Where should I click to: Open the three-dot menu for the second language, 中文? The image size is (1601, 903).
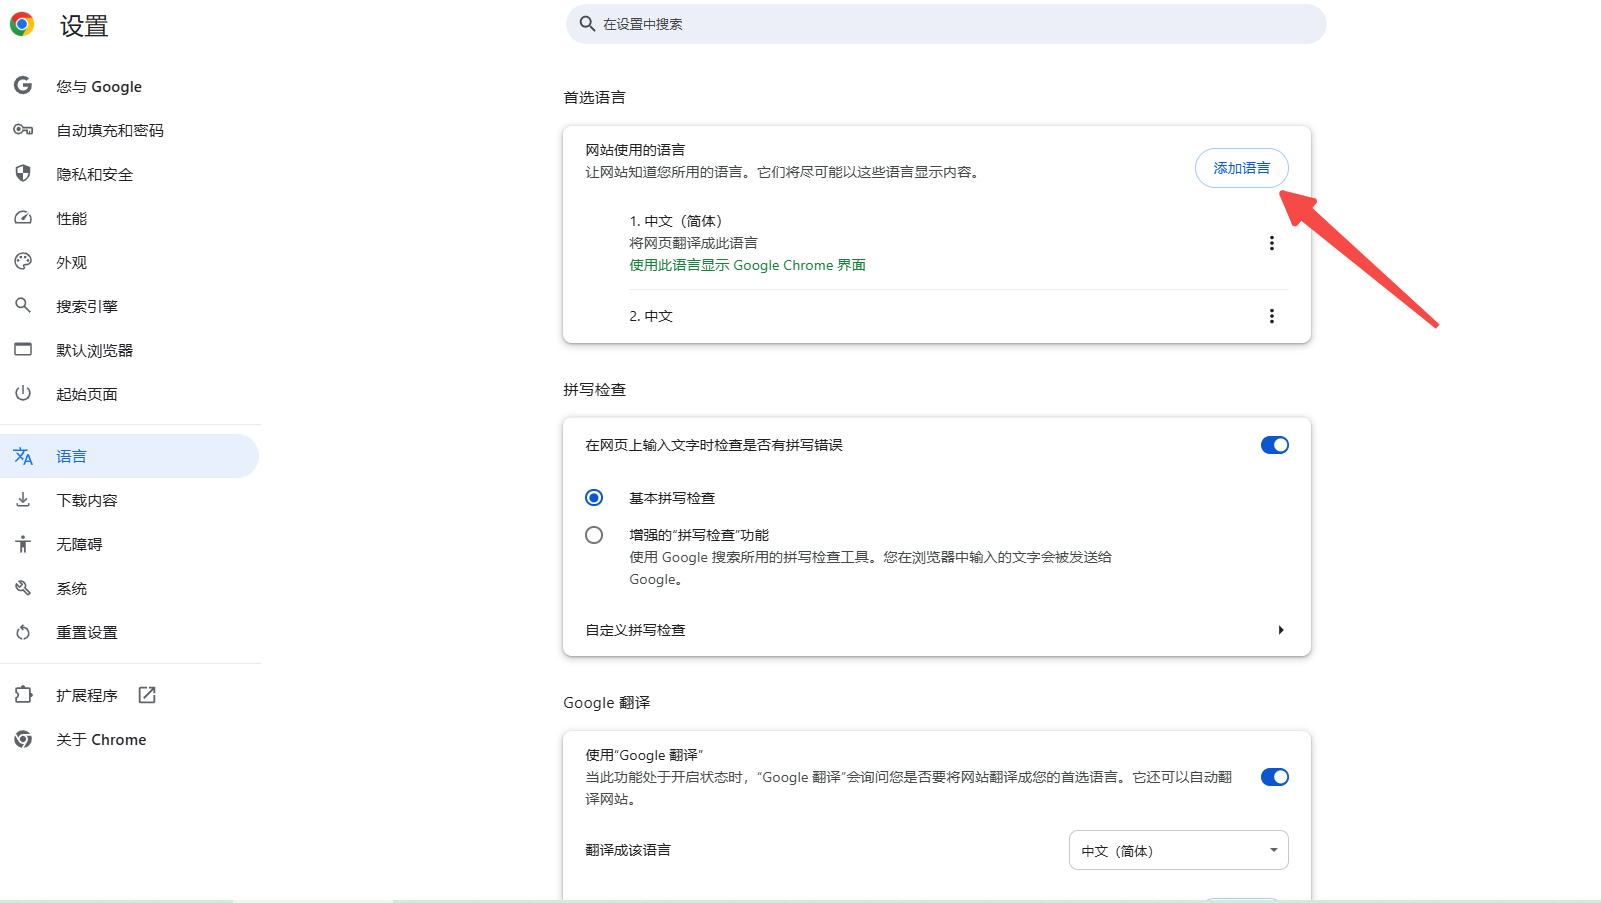(1271, 316)
